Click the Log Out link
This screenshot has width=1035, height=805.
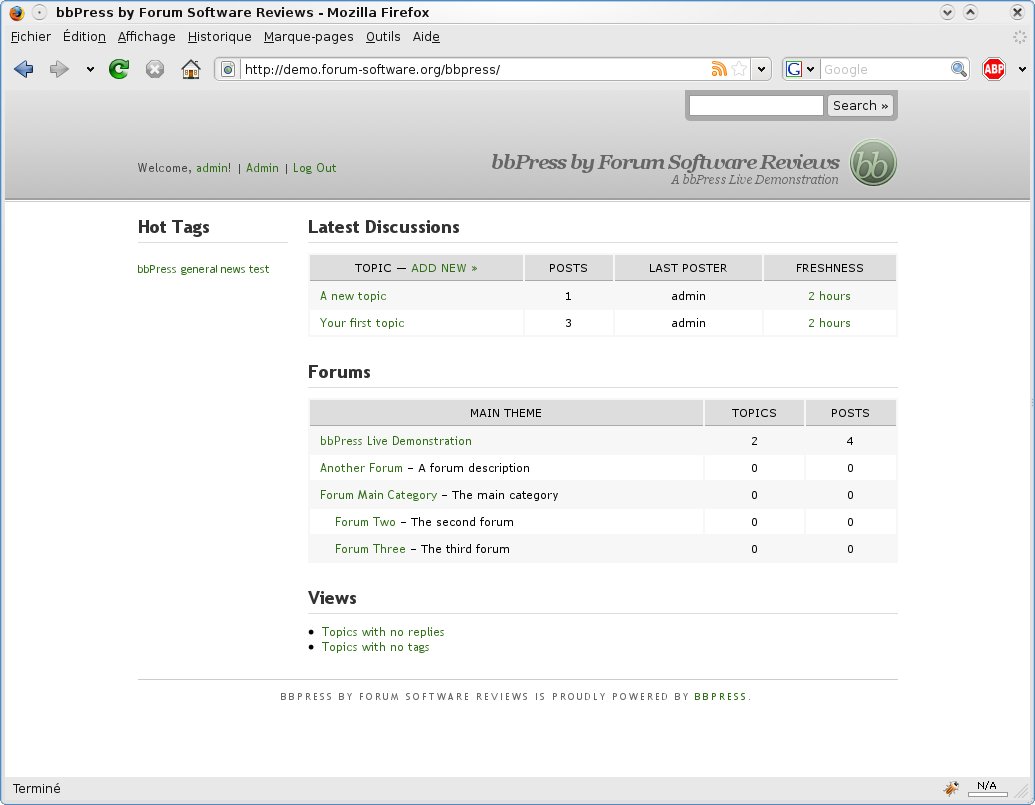coord(314,168)
